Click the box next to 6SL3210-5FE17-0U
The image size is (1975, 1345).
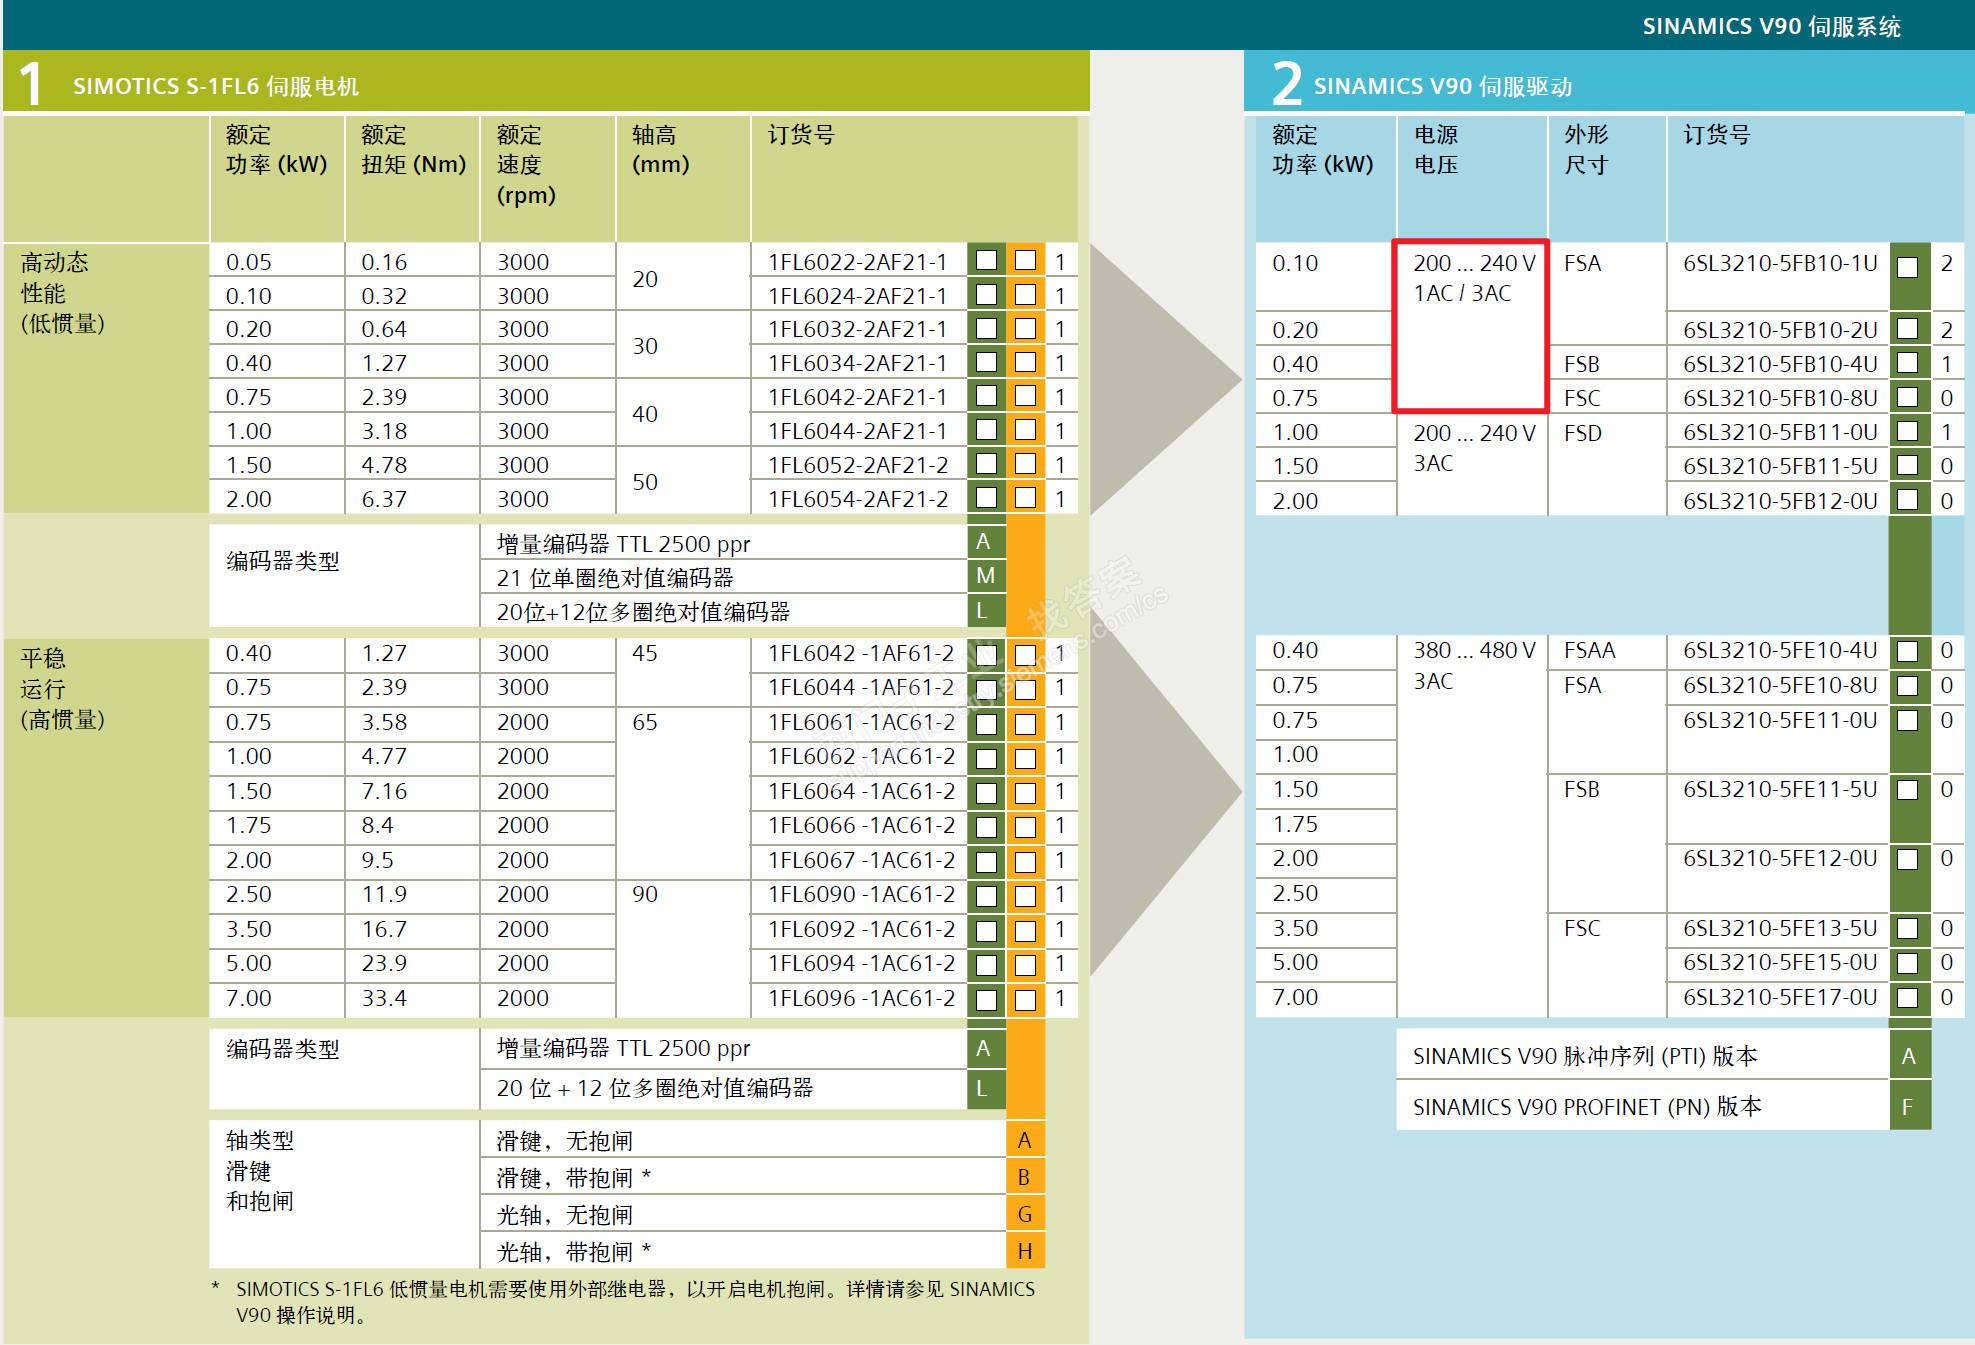(1908, 997)
